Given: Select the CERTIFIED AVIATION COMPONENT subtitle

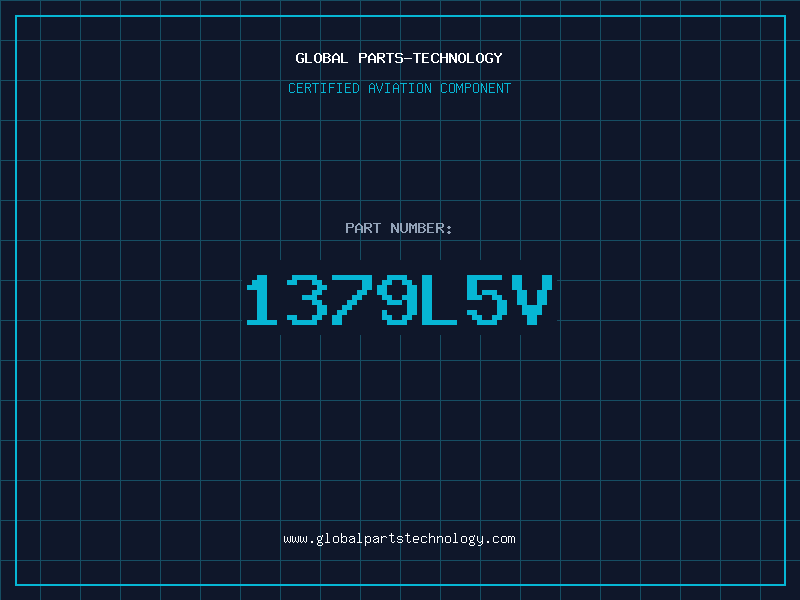Looking at the screenshot, I should click(x=399, y=88).
